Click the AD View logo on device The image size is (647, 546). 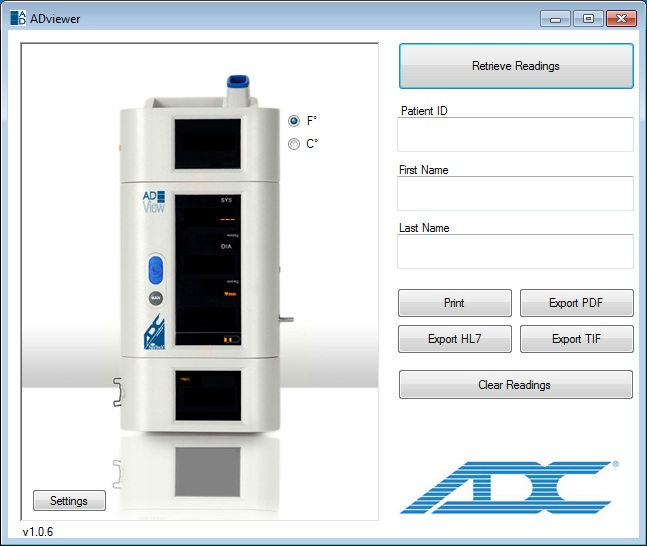click(x=154, y=202)
